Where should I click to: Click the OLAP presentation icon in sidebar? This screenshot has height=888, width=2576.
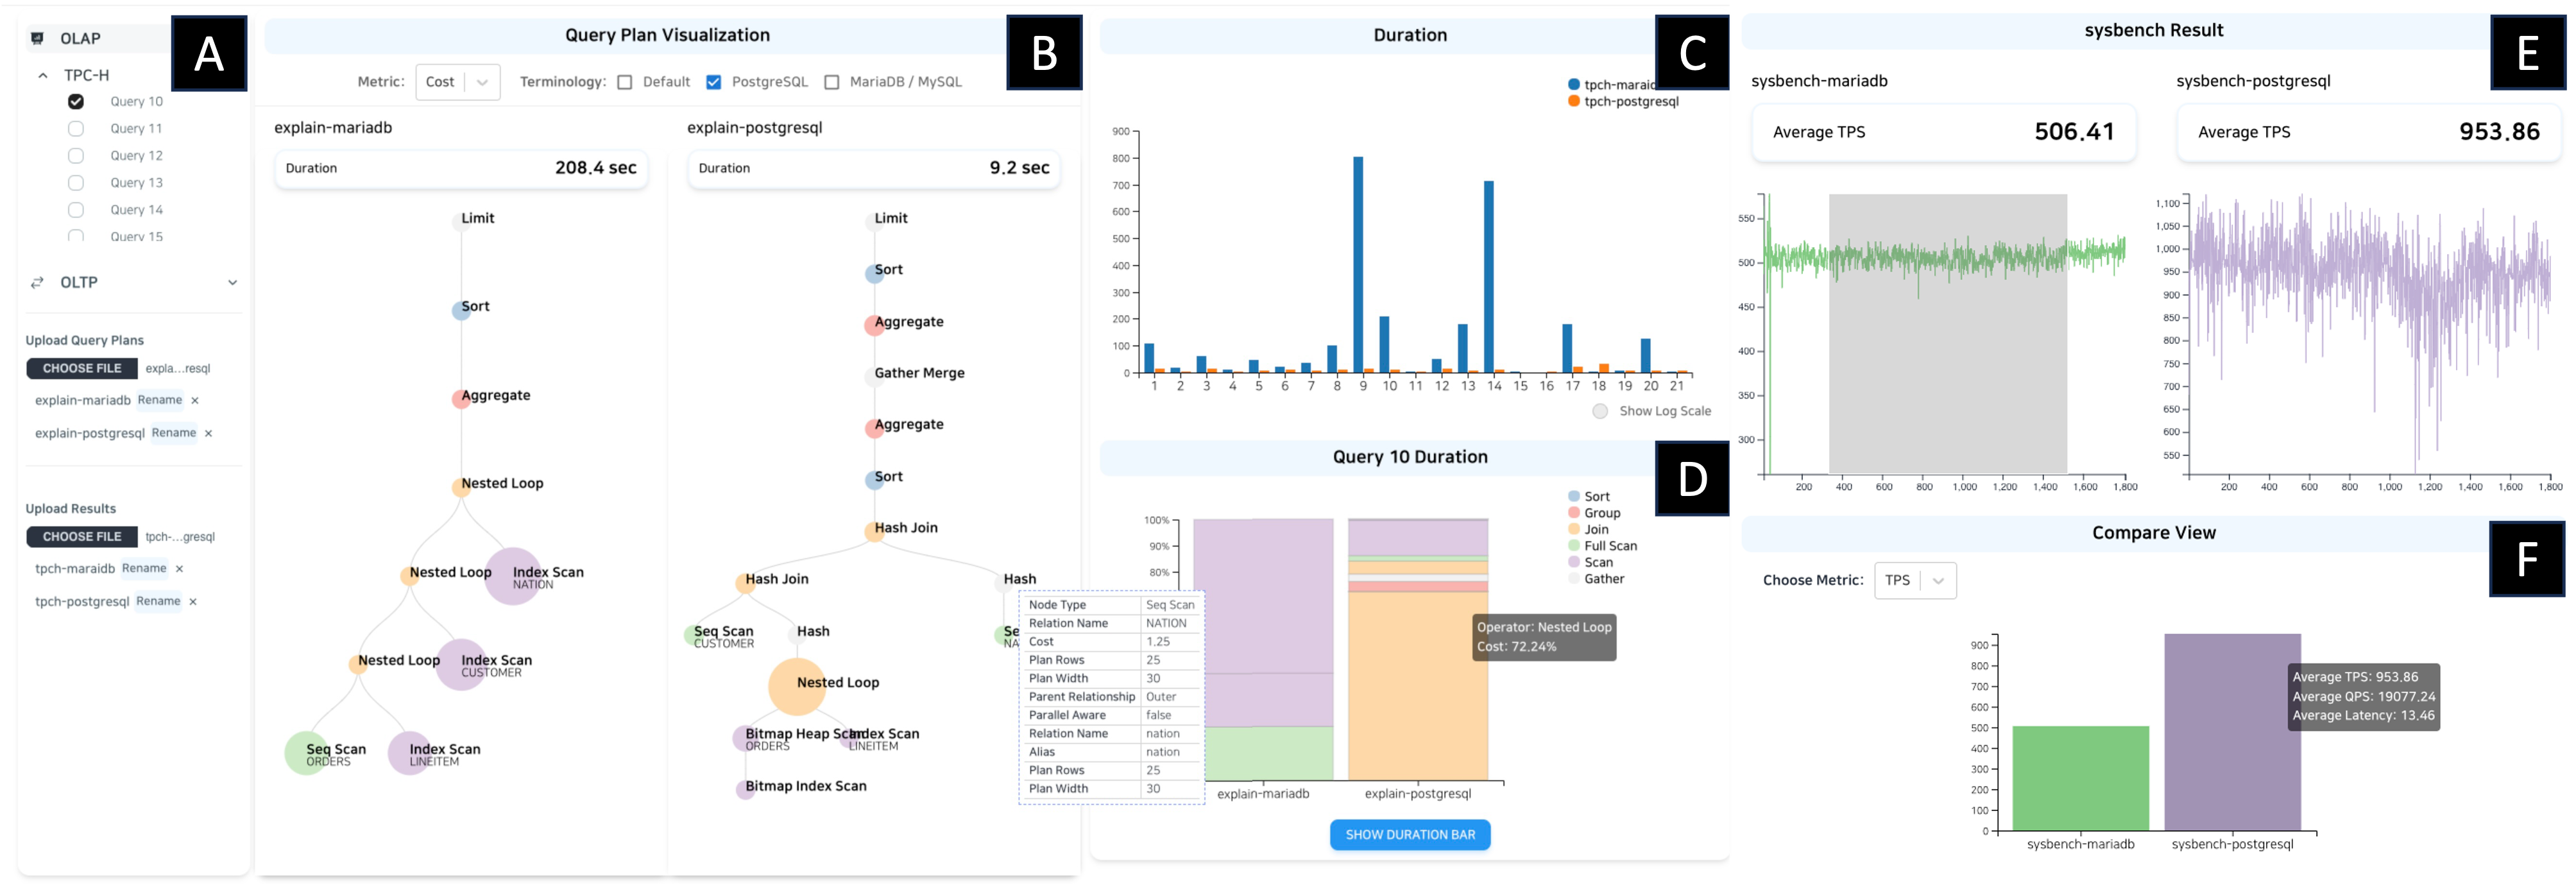click(37, 38)
